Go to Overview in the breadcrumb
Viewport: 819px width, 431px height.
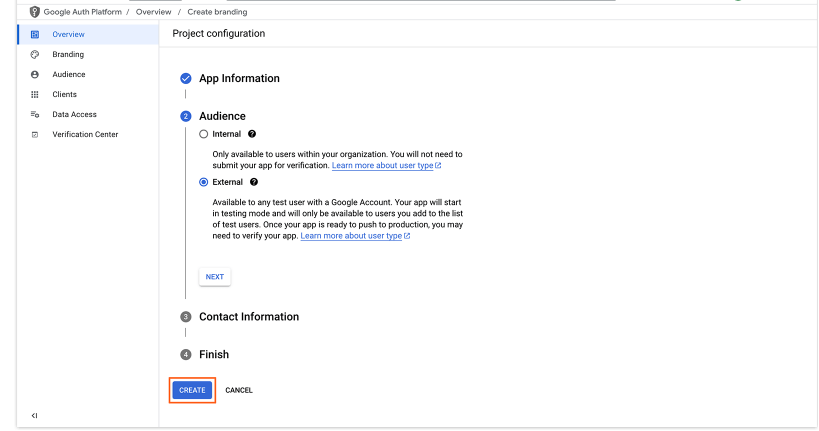(154, 12)
